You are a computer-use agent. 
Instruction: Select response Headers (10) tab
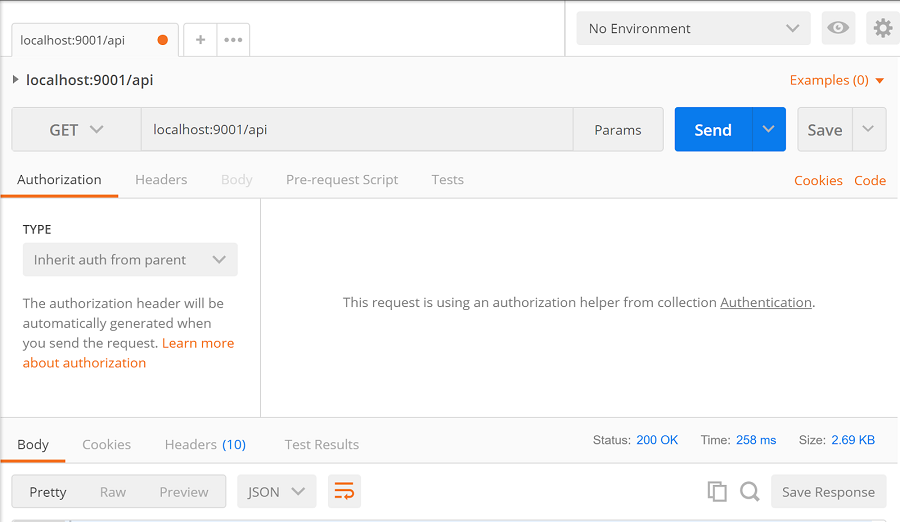(x=205, y=444)
